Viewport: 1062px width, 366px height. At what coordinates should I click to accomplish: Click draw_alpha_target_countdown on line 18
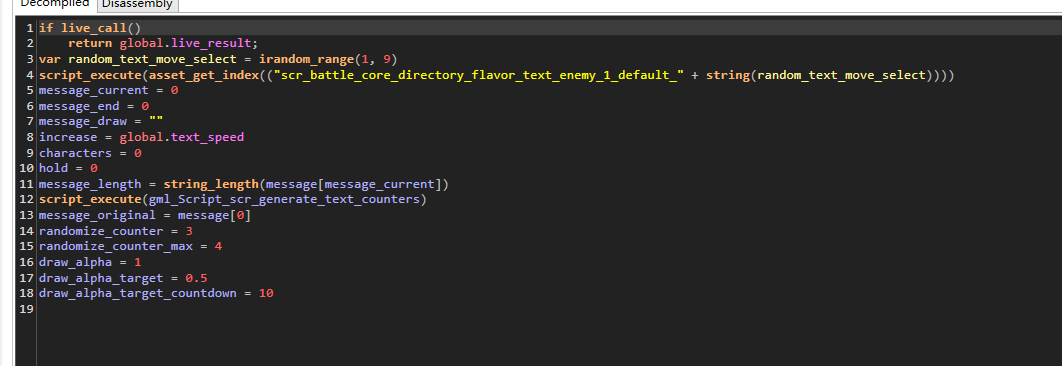[x=137, y=293]
